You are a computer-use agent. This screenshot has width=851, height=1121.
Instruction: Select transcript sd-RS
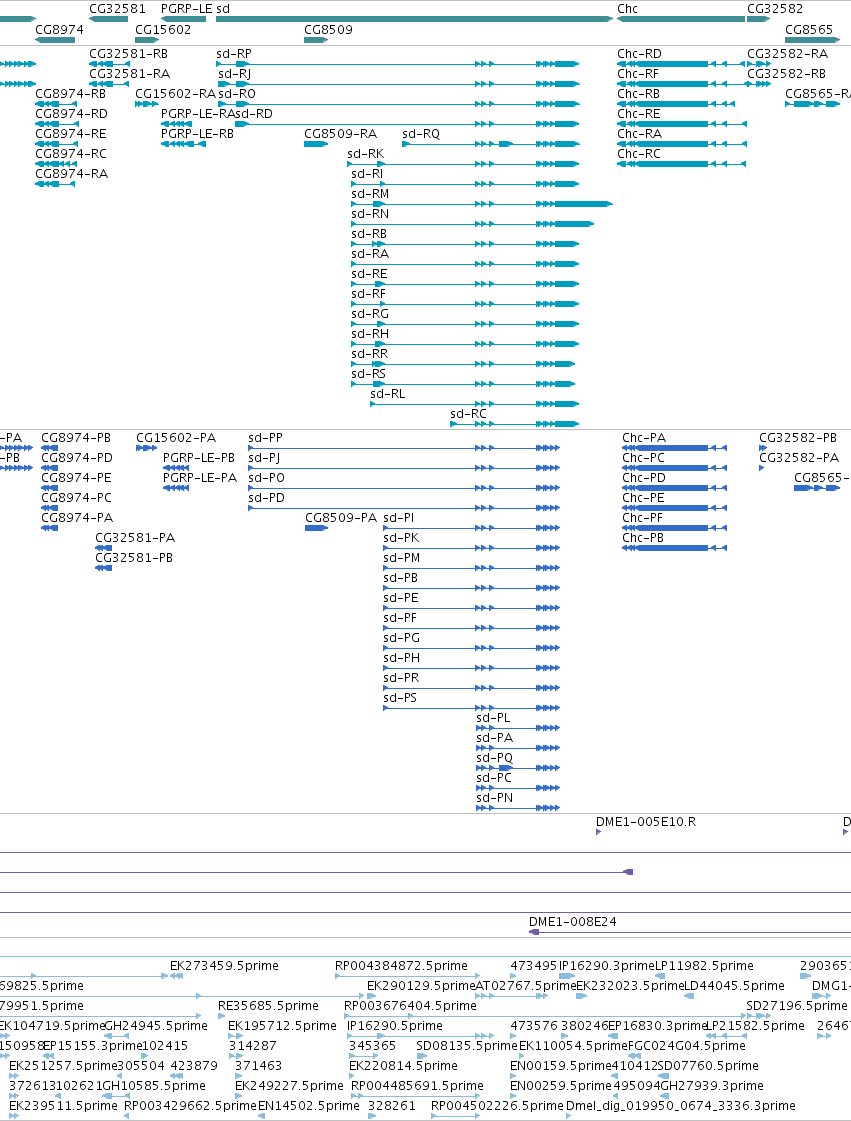pos(463,385)
